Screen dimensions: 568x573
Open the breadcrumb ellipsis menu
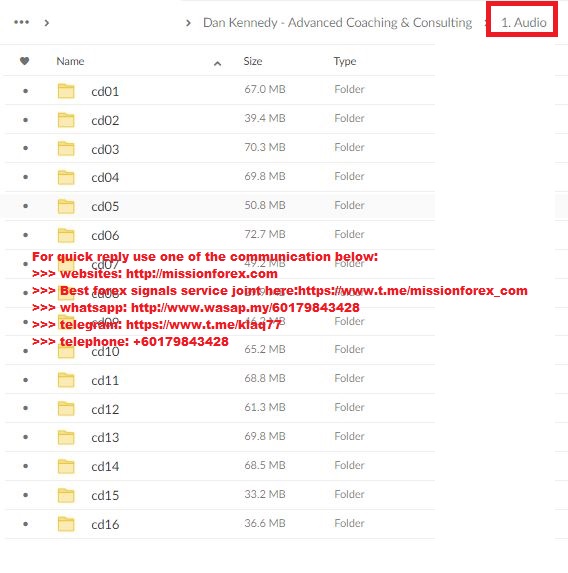[22, 22]
